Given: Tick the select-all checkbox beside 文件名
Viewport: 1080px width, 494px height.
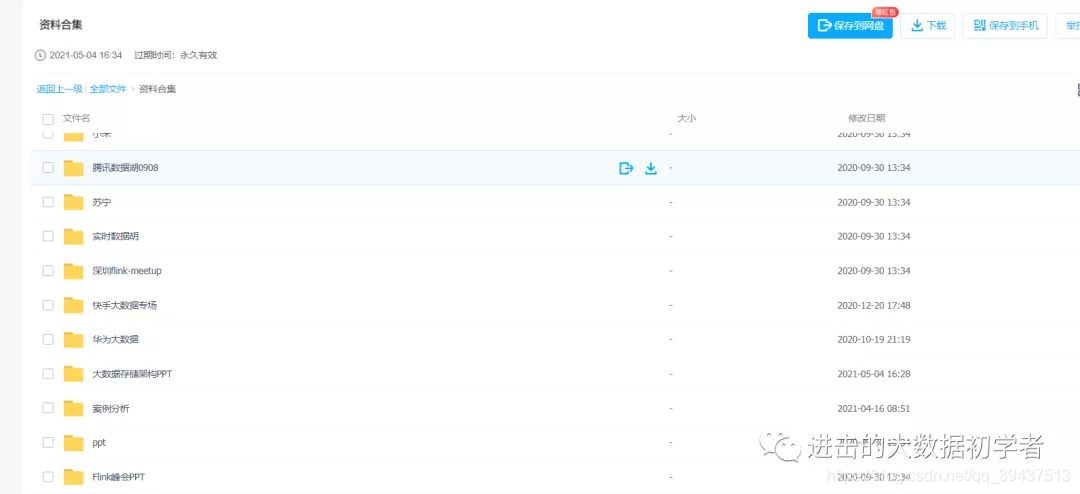Looking at the screenshot, I should (48, 119).
